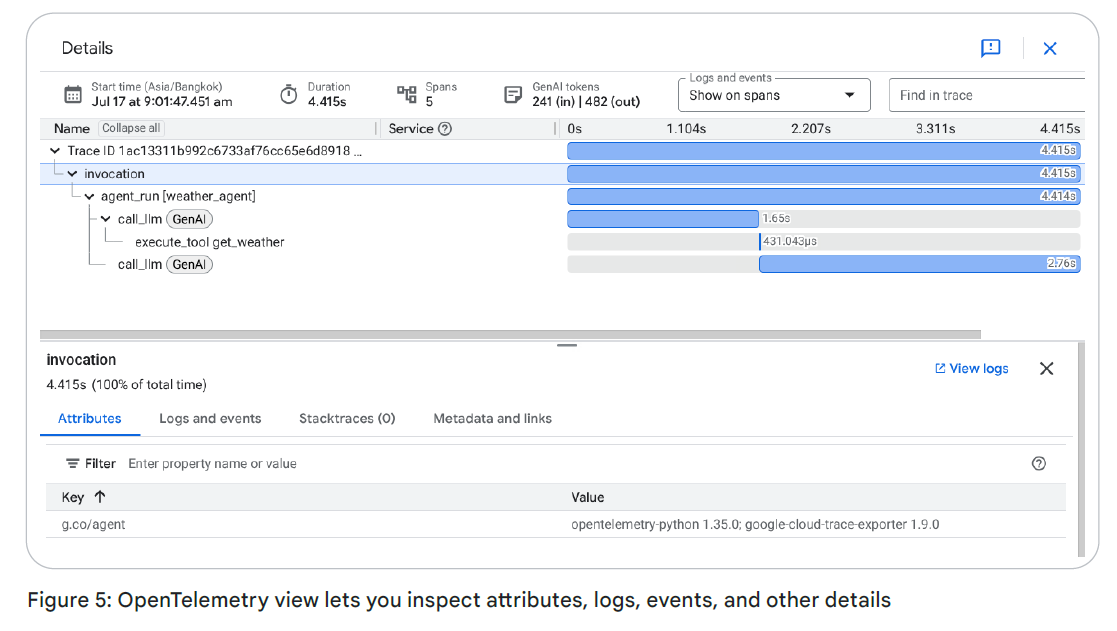Click the GenAI tokens icon
The image size is (1117, 631).
(x=513, y=95)
